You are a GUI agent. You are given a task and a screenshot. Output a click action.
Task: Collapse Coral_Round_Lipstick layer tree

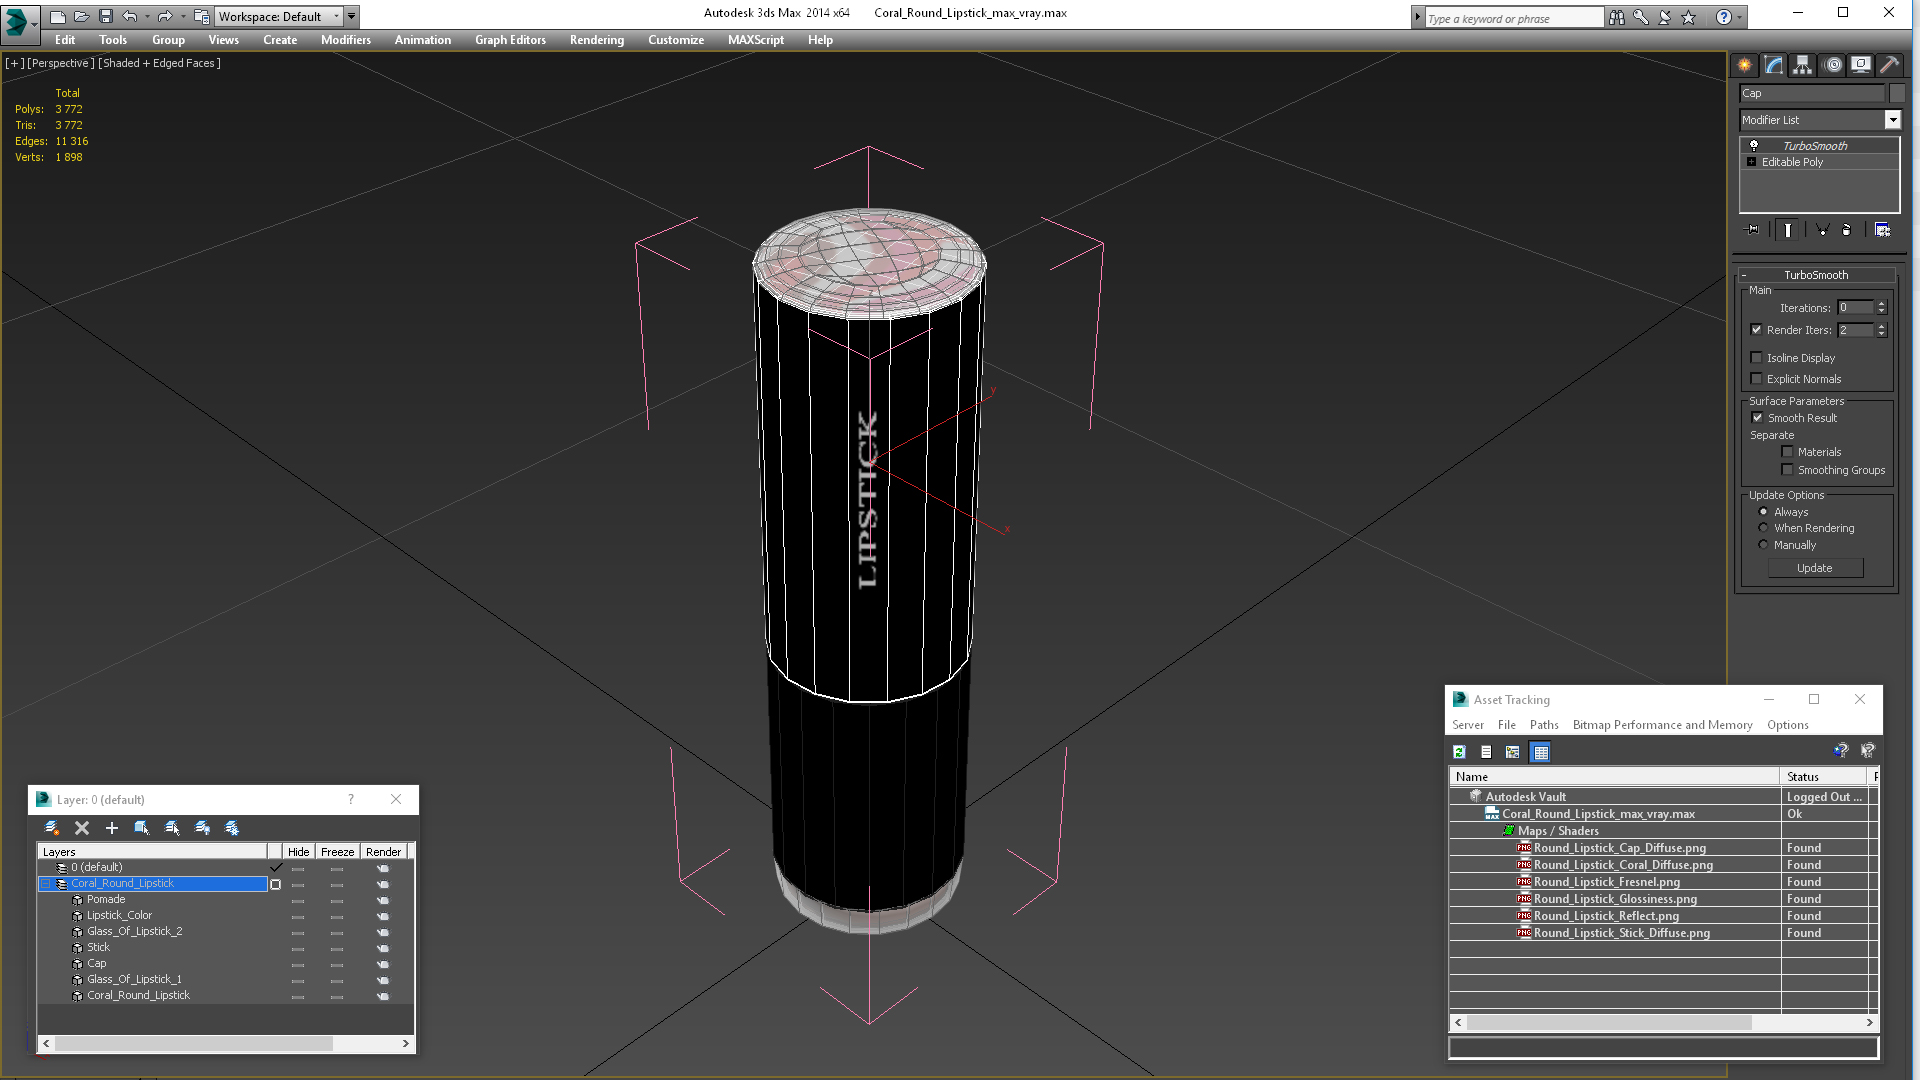[45, 884]
